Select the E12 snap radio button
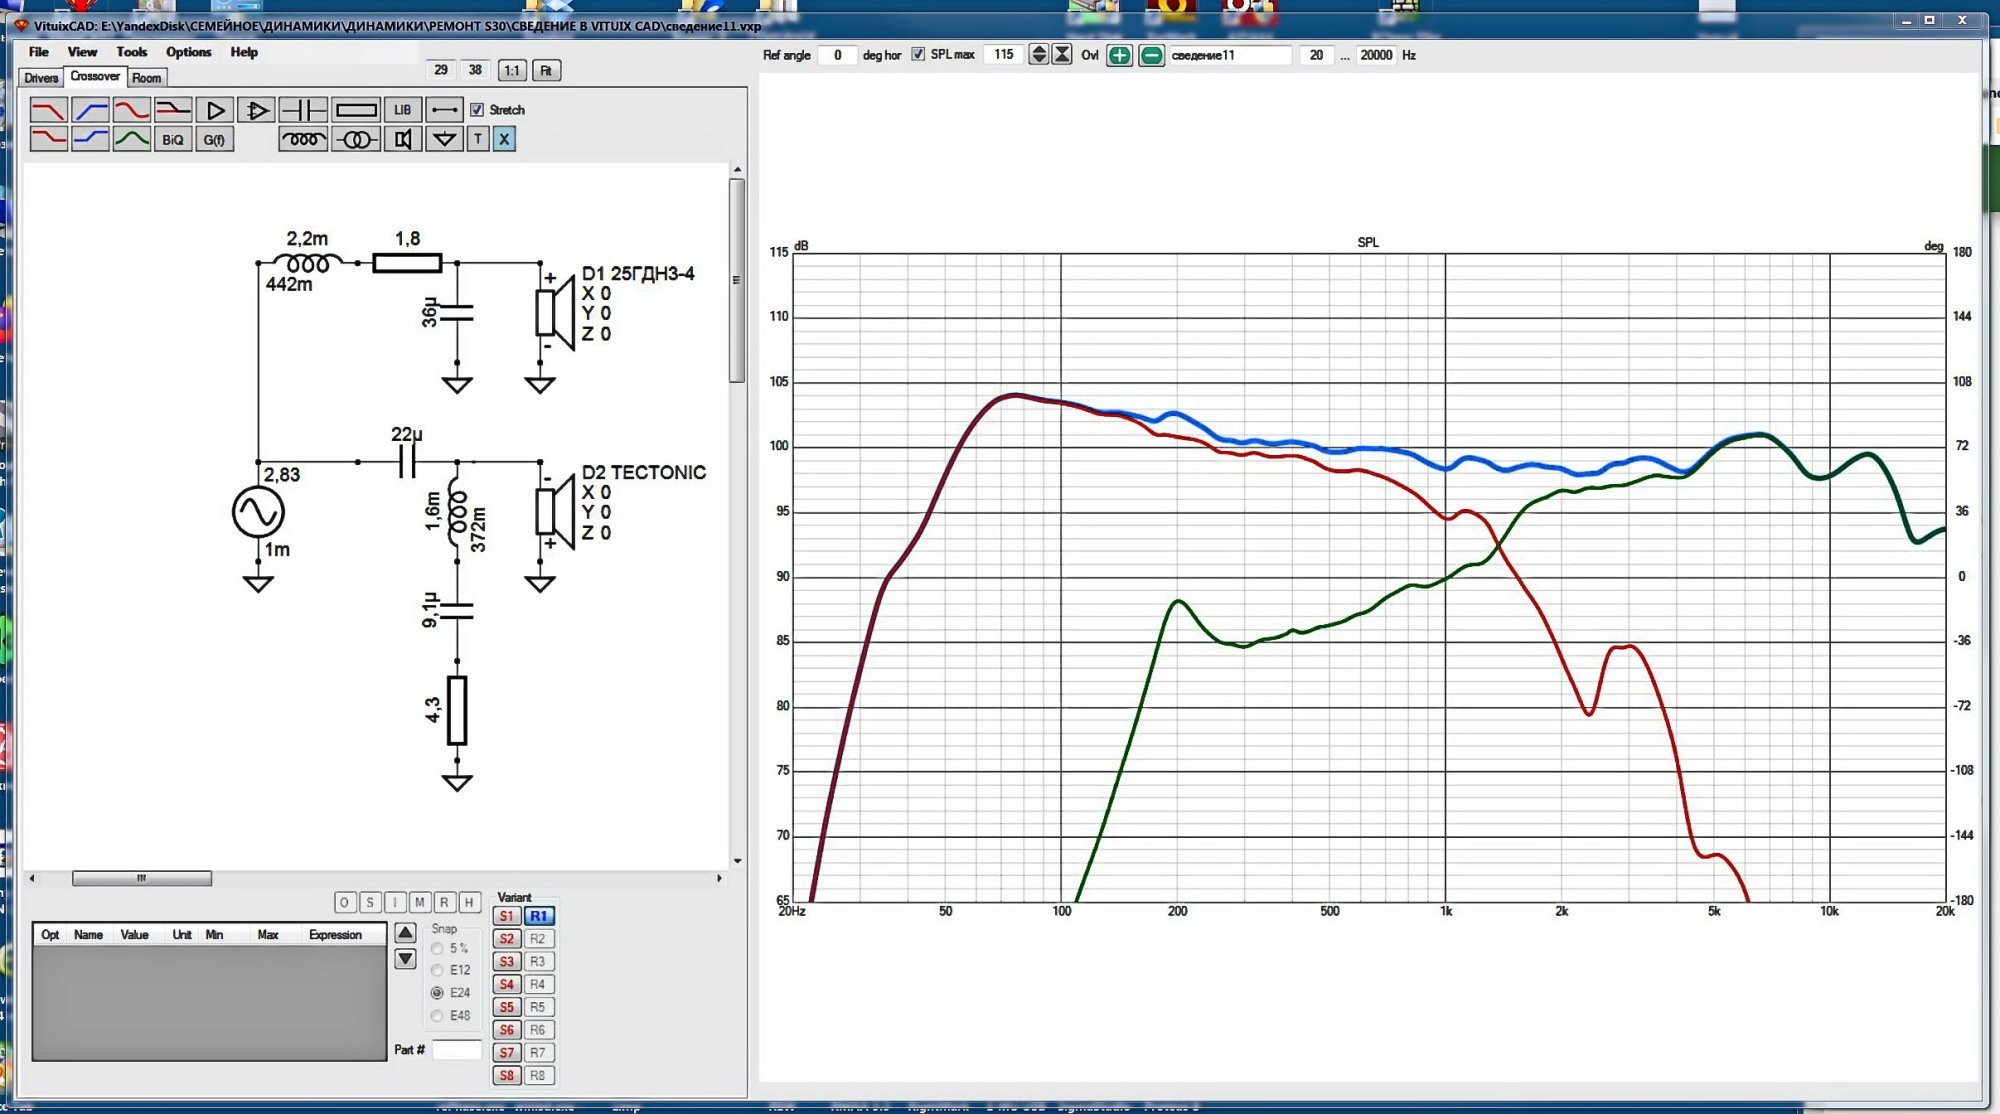 [437, 970]
